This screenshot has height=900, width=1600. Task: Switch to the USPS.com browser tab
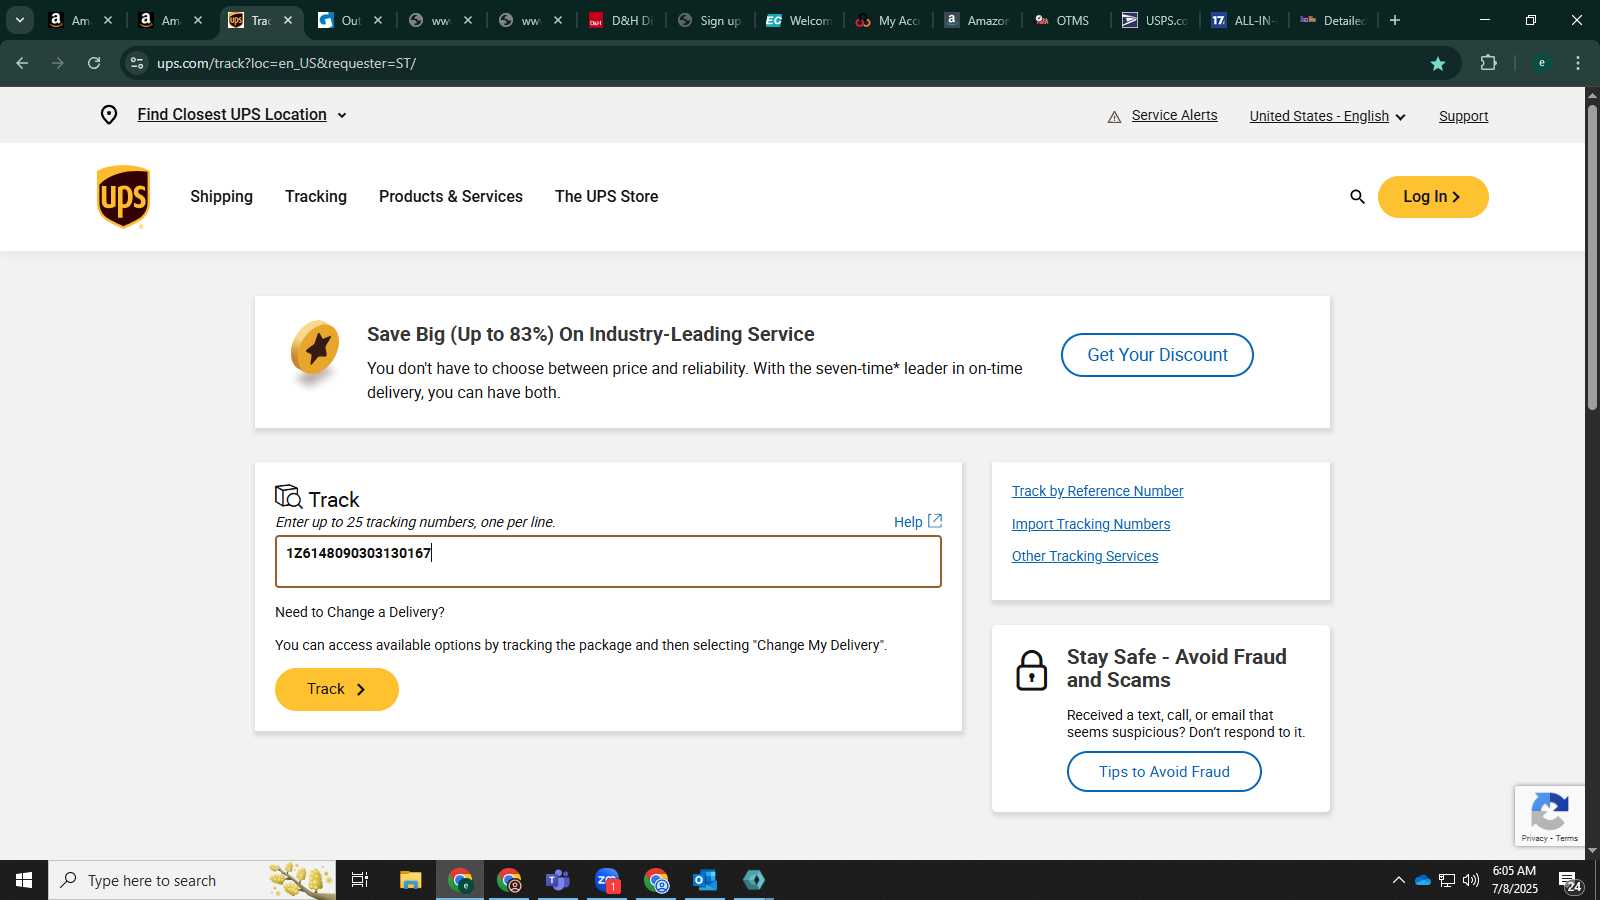(x=1154, y=20)
